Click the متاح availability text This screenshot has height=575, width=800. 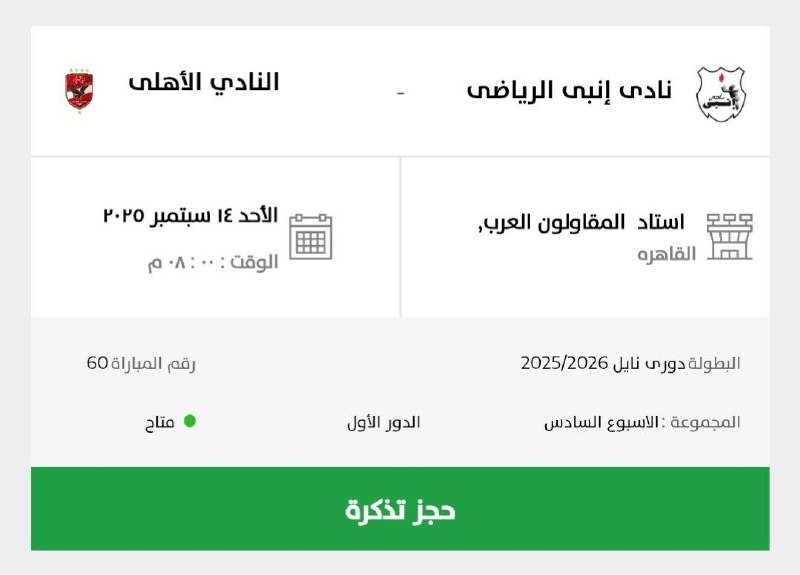(x=160, y=423)
